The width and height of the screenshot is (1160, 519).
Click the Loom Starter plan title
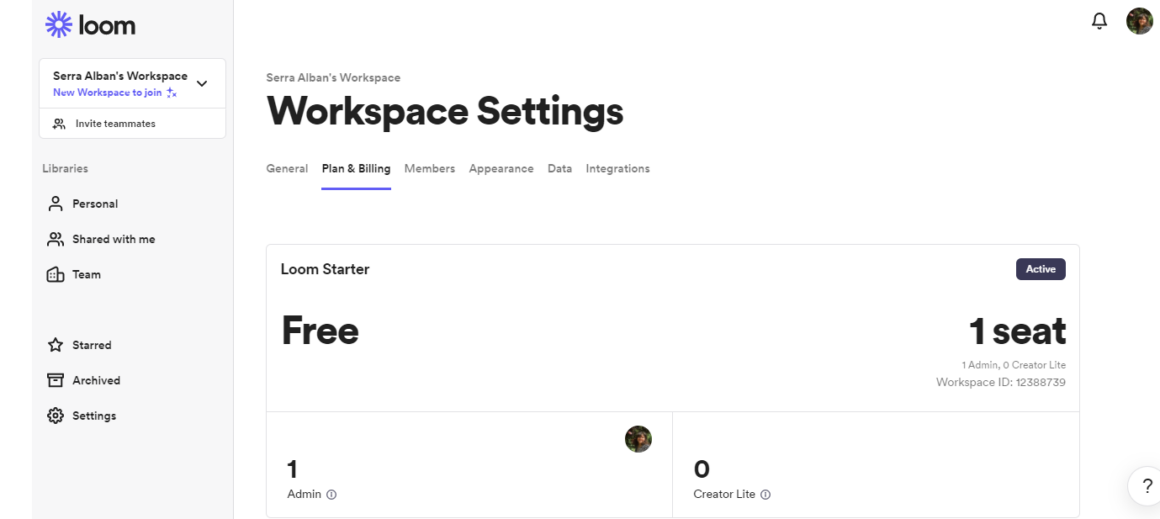[325, 269]
